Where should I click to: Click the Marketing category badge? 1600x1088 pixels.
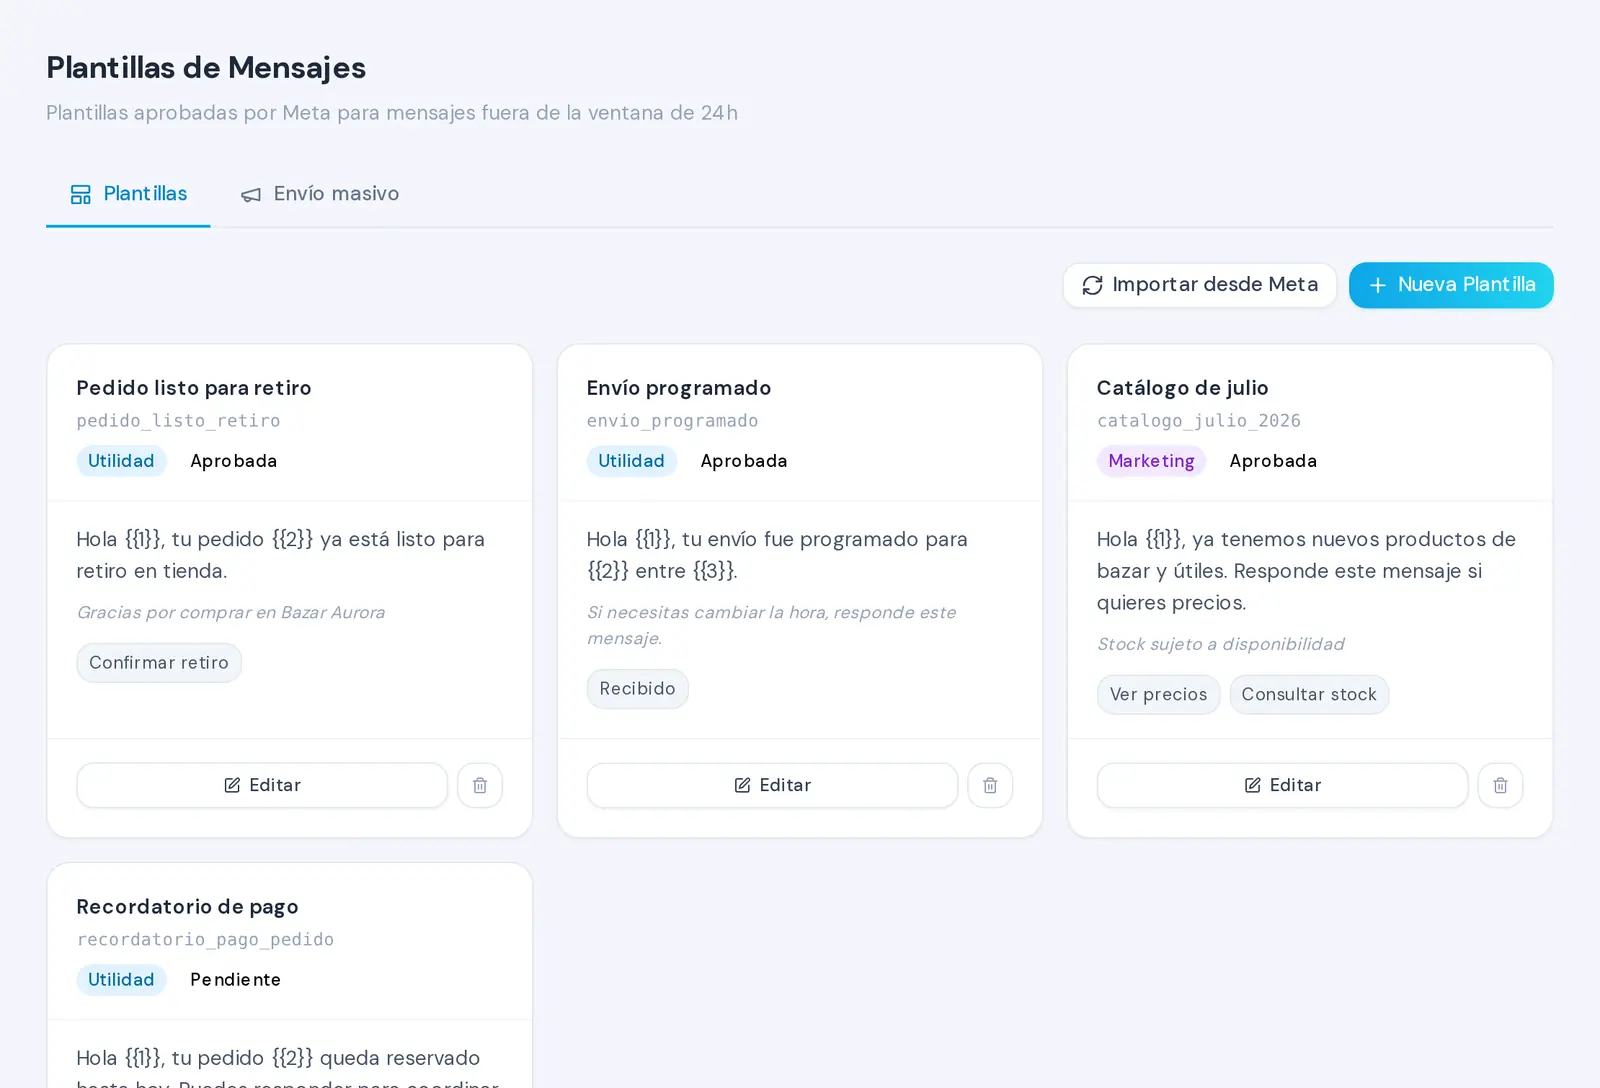tap(1151, 461)
